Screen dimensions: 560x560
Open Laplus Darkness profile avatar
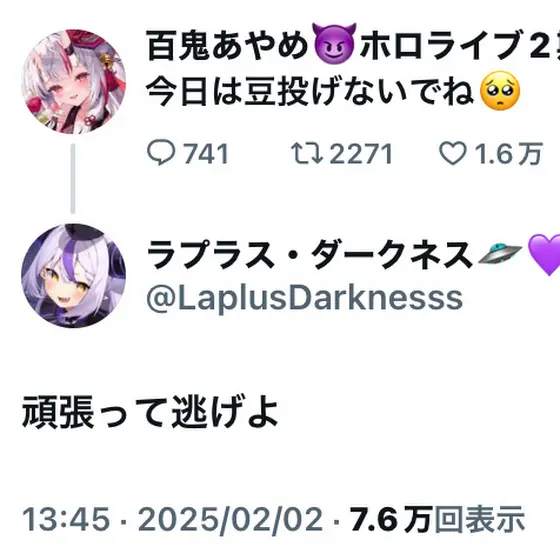[74, 276]
